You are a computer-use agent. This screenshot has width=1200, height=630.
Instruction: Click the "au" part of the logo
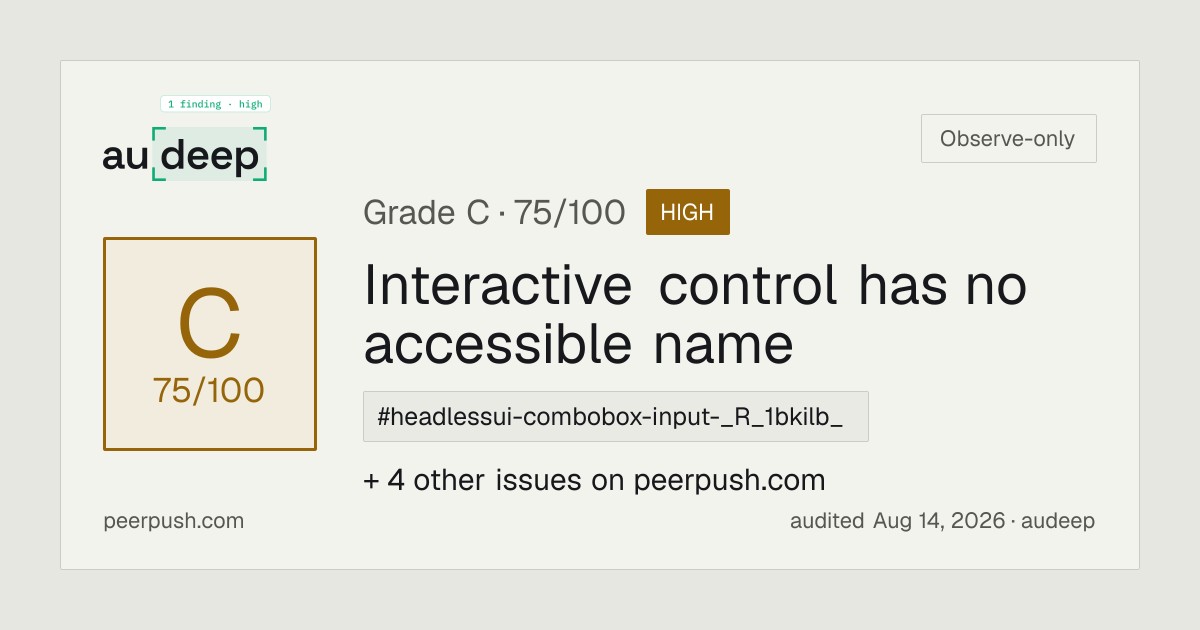click(125, 157)
